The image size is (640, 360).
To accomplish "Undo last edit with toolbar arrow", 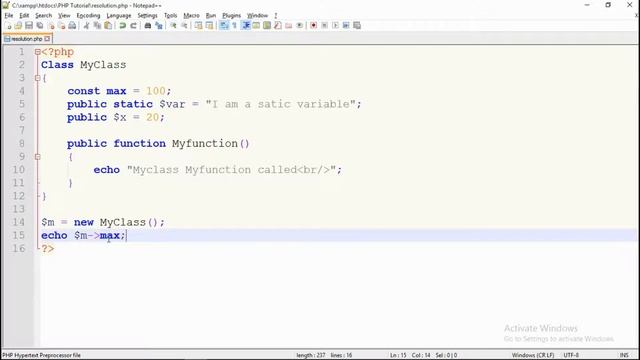I will [x=122, y=25].
